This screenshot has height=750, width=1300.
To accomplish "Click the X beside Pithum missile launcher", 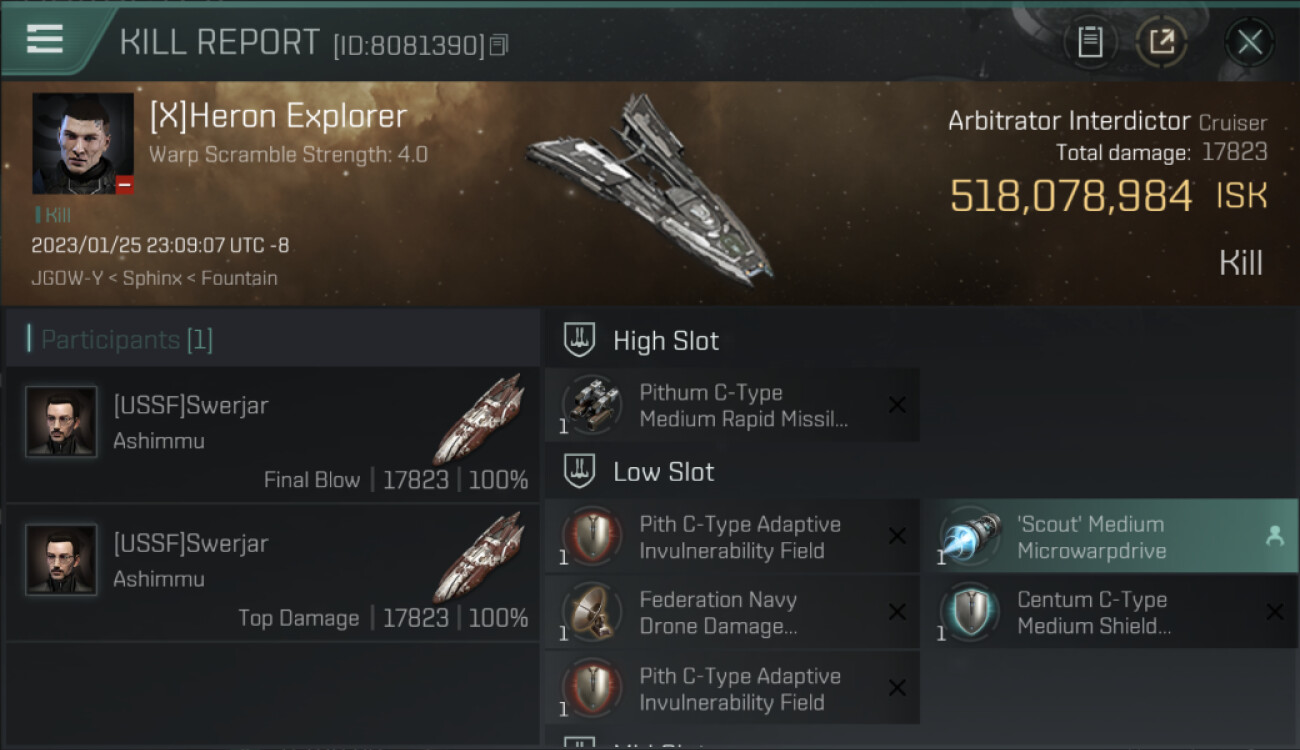I will (x=897, y=405).
